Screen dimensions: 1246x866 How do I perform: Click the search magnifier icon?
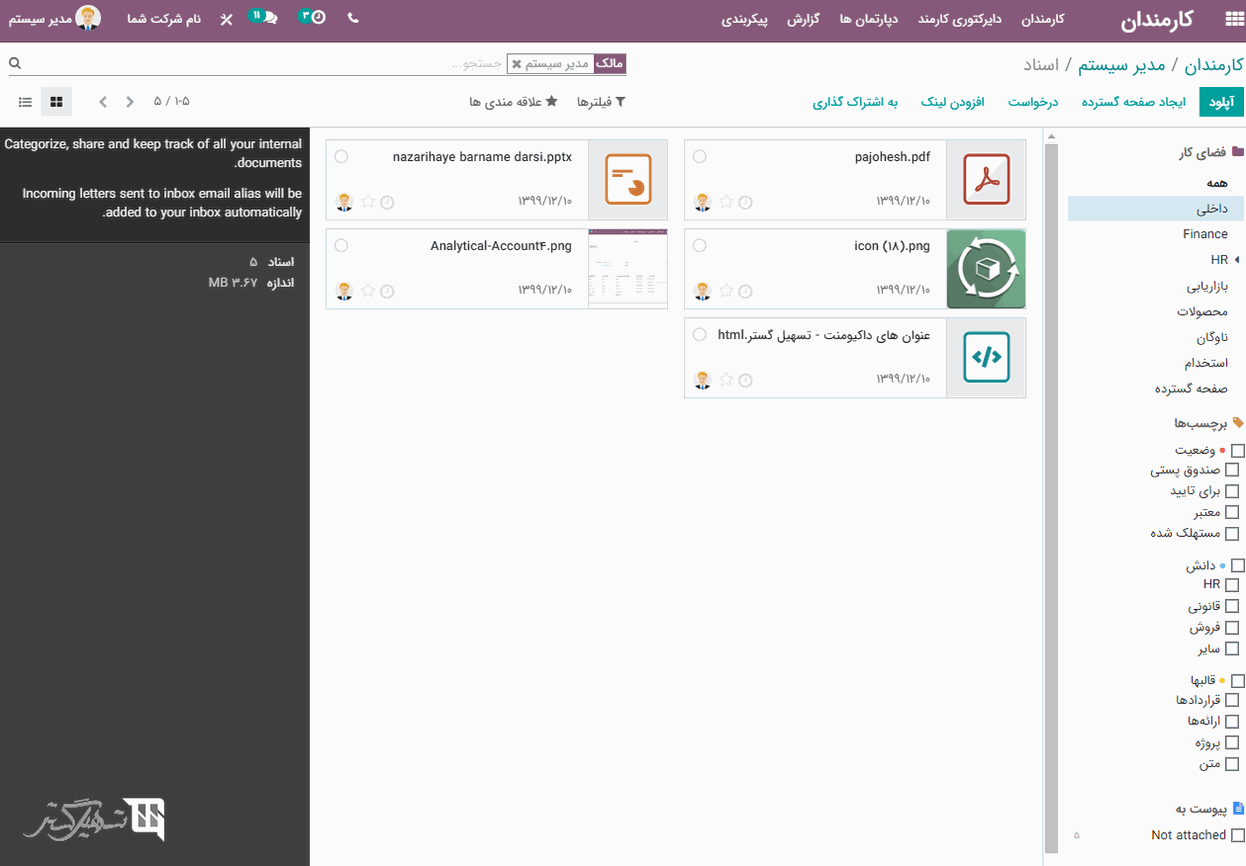pyautogui.click(x=15, y=64)
